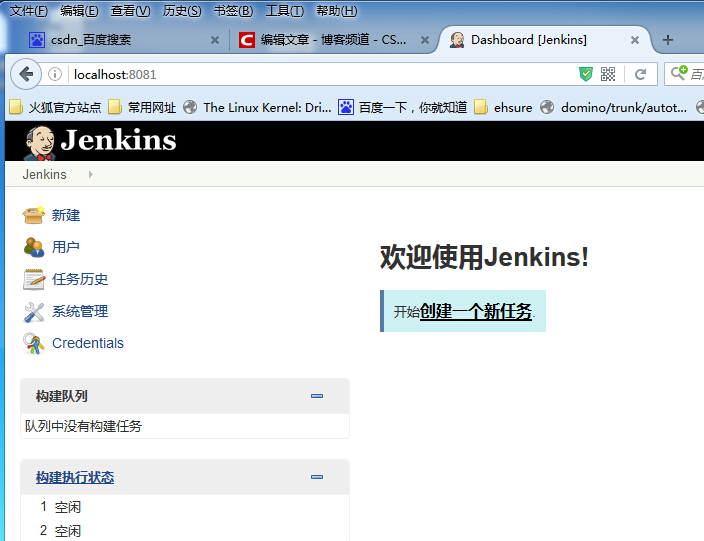Image resolution: width=704 pixels, height=541 pixels.
Task: Click the Jenkins title text in header
Action: (x=119, y=140)
